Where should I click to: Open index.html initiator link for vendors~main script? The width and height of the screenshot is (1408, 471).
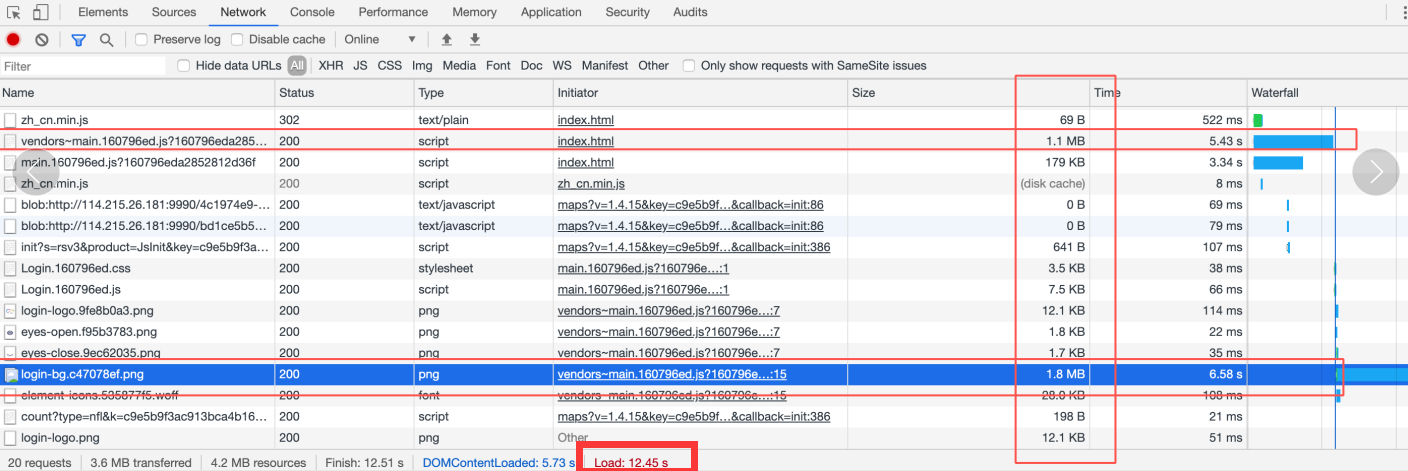[586, 141]
